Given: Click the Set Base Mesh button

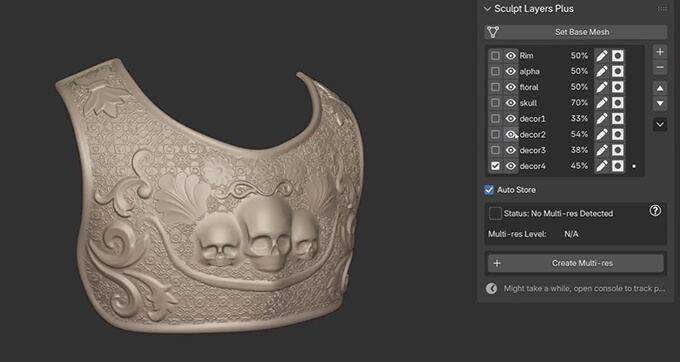Looking at the screenshot, I should point(575,32).
